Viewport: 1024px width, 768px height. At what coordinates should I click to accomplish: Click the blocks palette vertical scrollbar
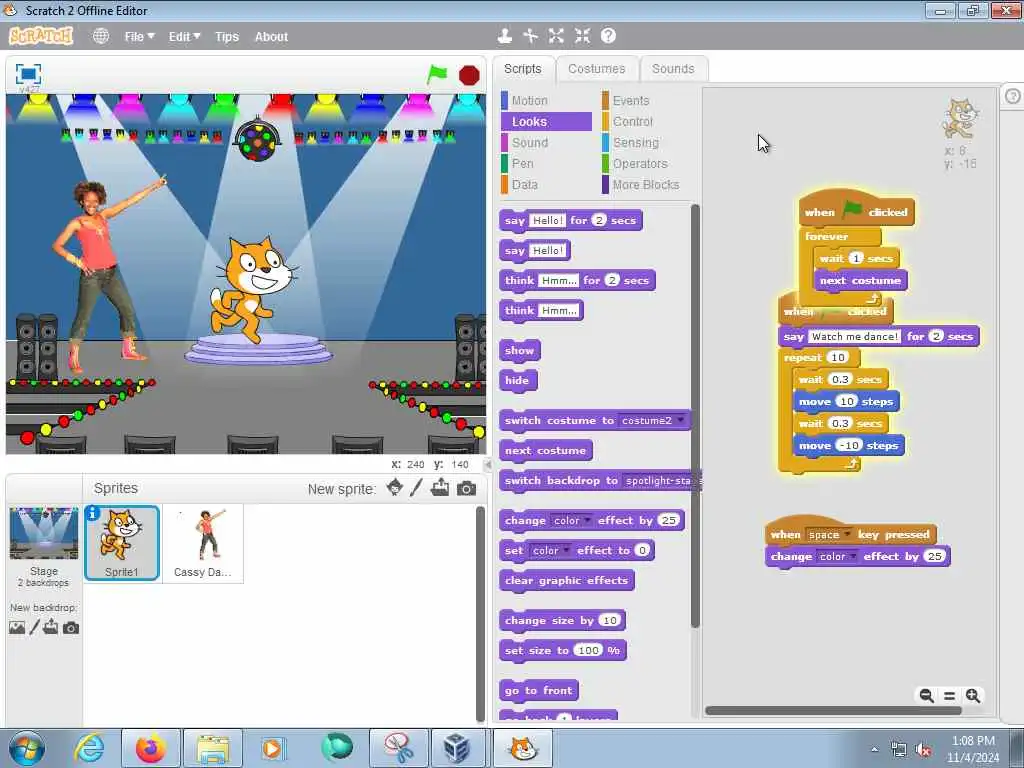(695, 415)
